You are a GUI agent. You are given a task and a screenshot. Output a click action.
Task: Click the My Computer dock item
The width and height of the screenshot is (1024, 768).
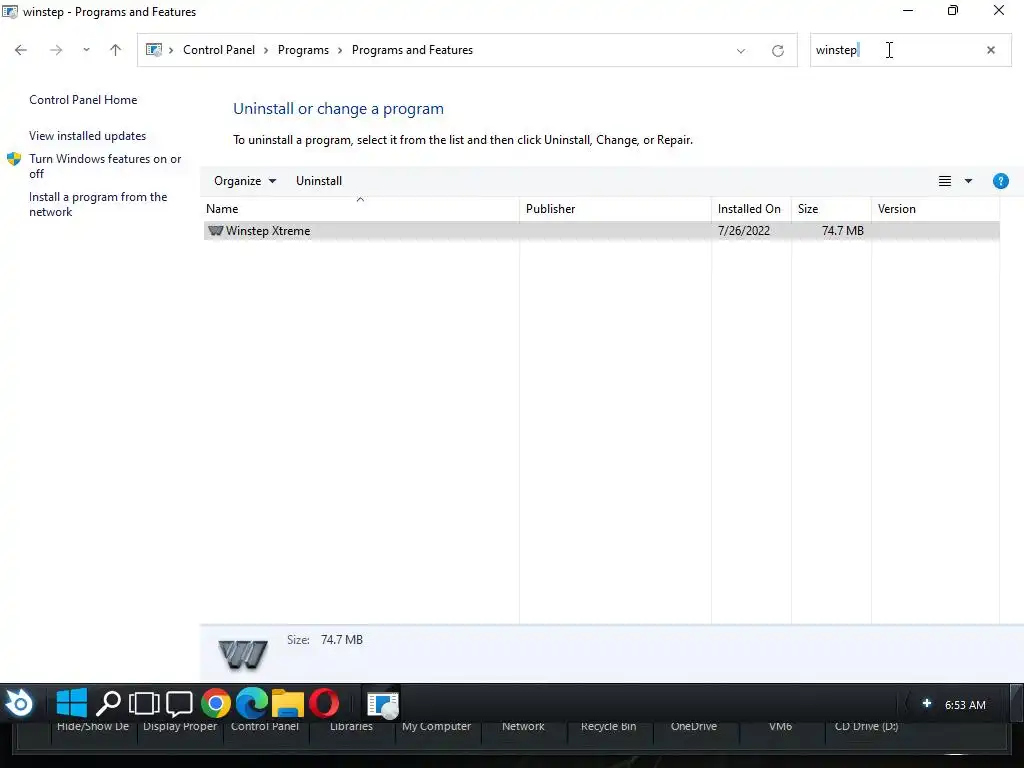[436, 726]
